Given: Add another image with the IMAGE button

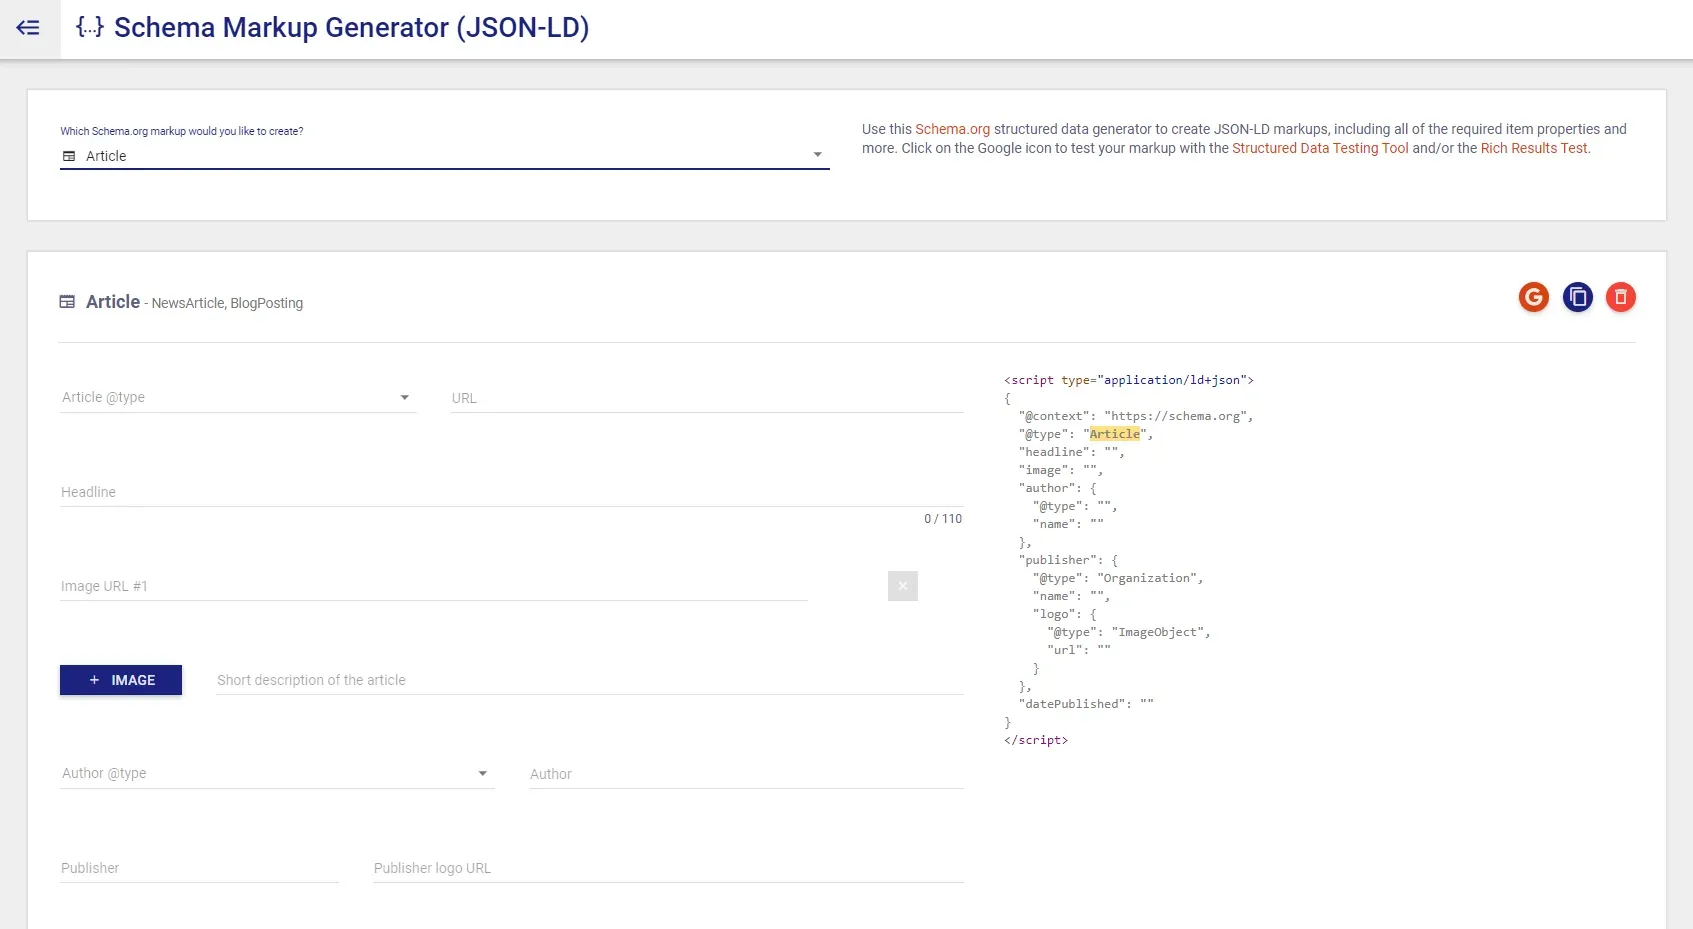Looking at the screenshot, I should [120, 680].
